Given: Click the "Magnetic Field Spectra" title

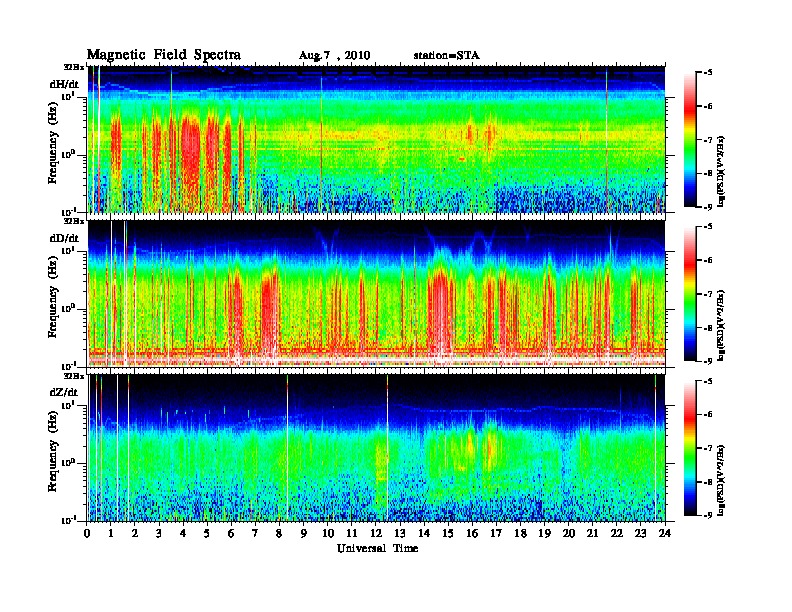Looking at the screenshot, I should [x=164, y=55].
